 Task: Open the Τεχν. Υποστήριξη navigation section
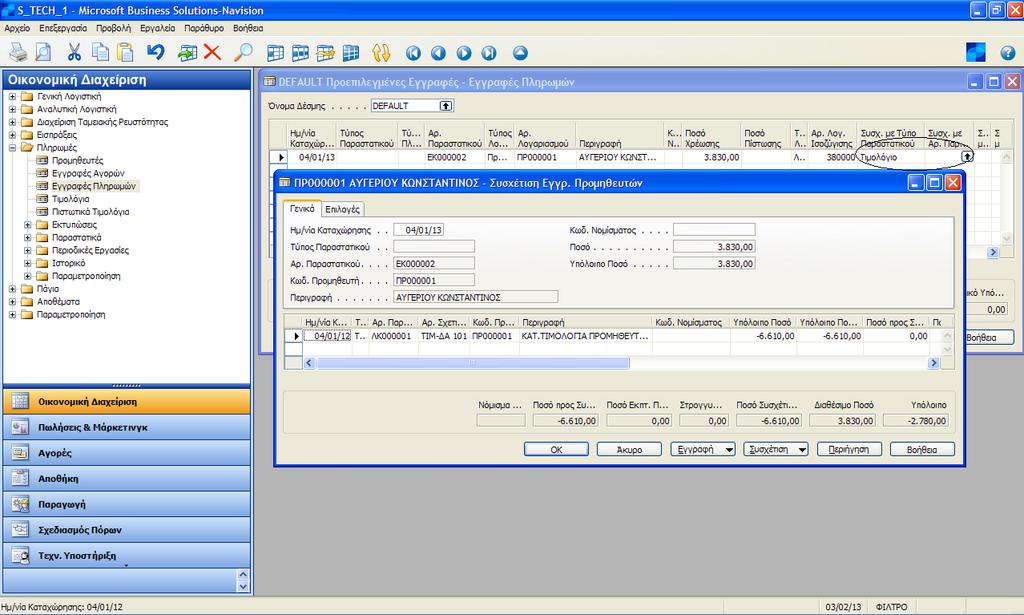(127, 556)
